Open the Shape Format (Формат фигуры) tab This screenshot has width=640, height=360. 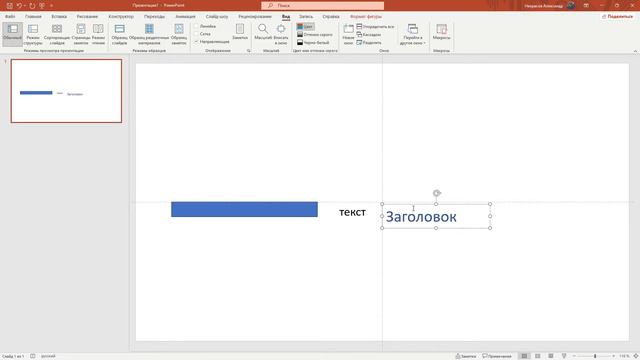pos(366,17)
